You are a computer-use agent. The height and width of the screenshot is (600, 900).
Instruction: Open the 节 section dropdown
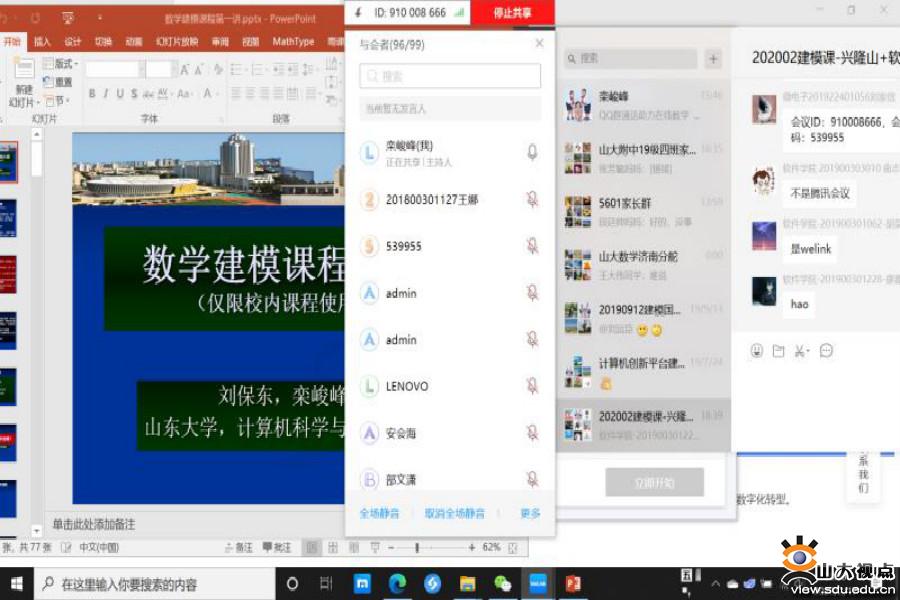click(x=59, y=101)
